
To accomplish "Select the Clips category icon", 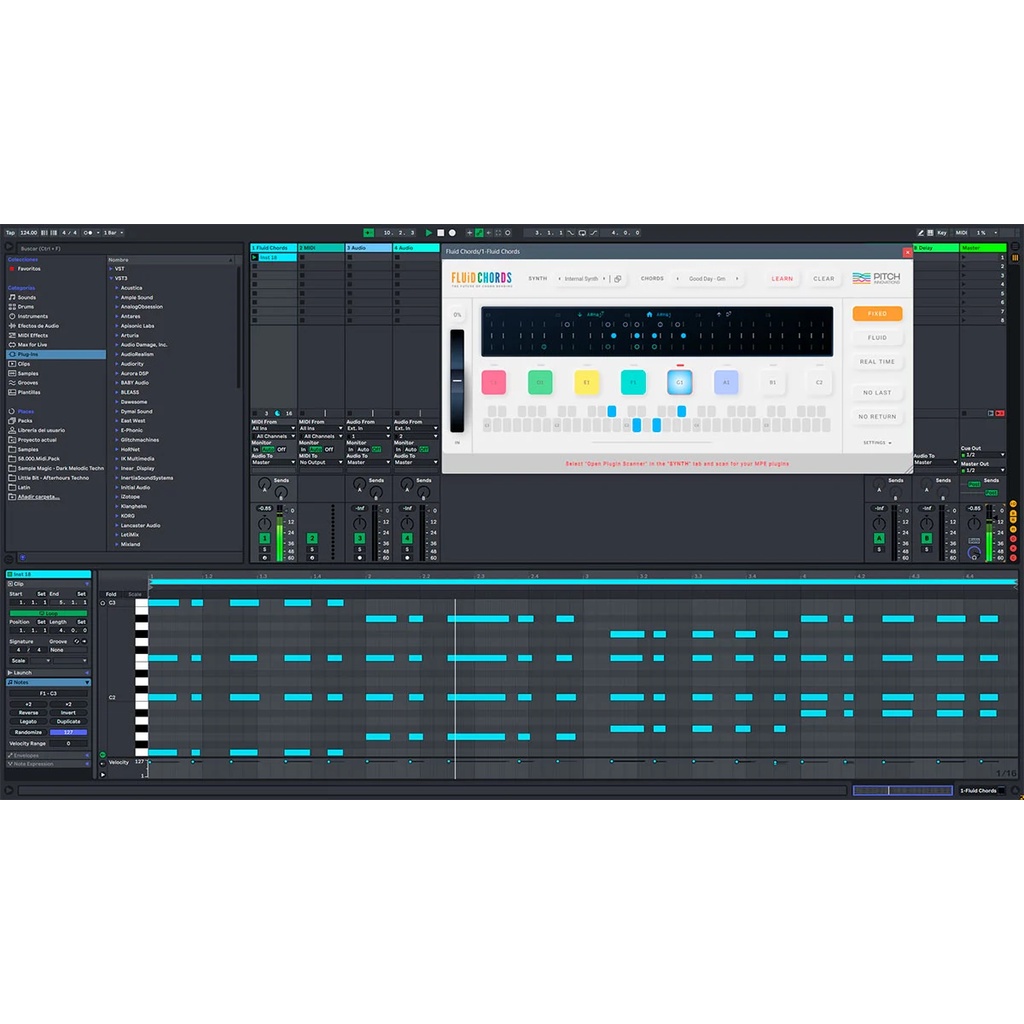I will [12, 364].
